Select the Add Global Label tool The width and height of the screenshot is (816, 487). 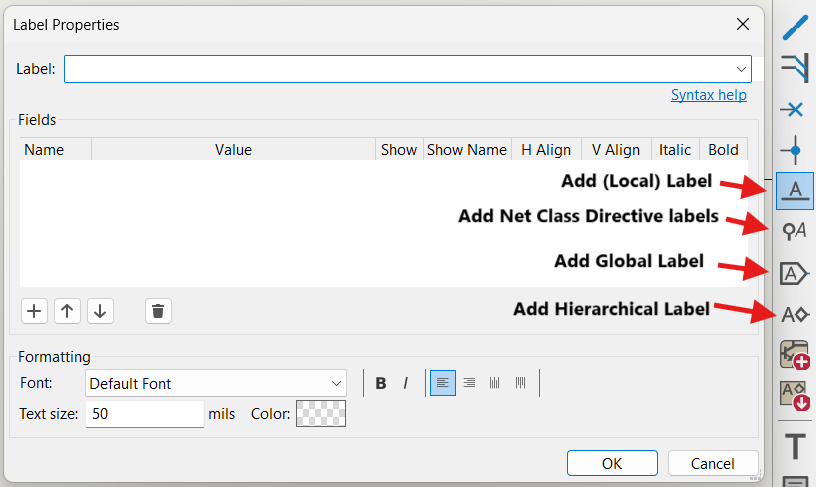[x=795, y=273]
